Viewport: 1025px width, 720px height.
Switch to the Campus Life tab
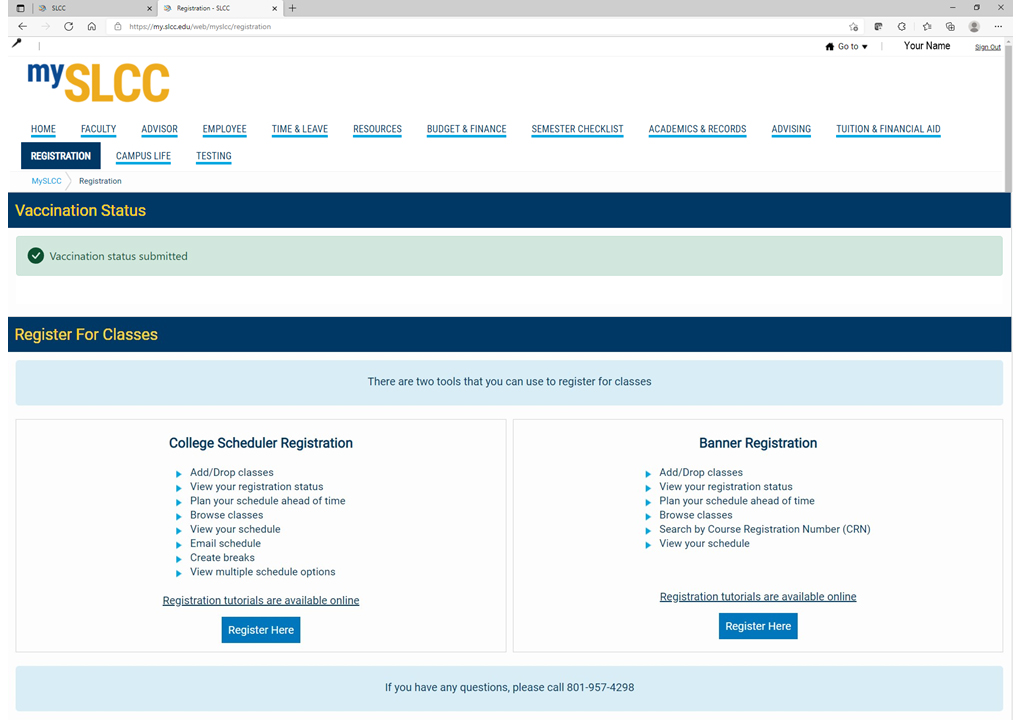coord(143,156)
